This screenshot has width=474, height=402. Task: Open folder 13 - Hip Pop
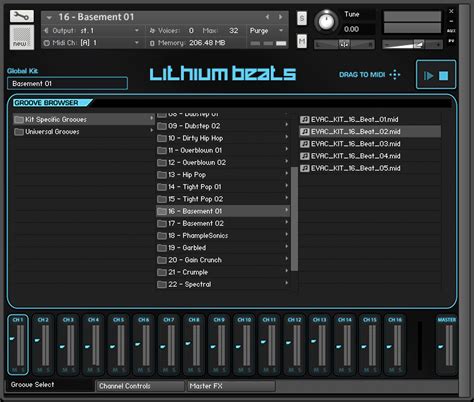tap(223, 175)
